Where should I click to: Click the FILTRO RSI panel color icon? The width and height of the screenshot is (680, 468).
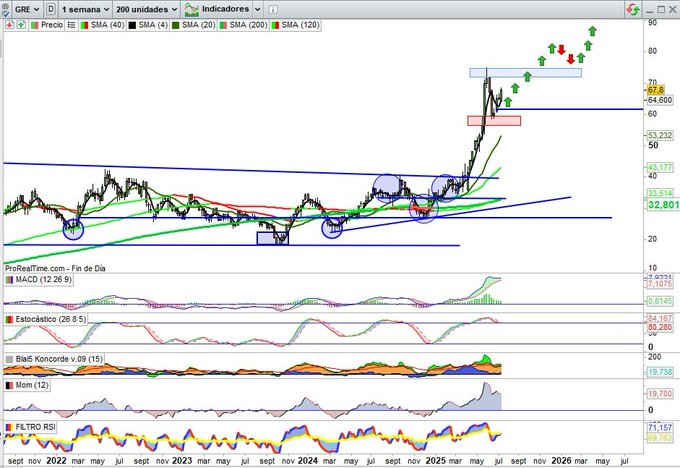coord(9,428)
